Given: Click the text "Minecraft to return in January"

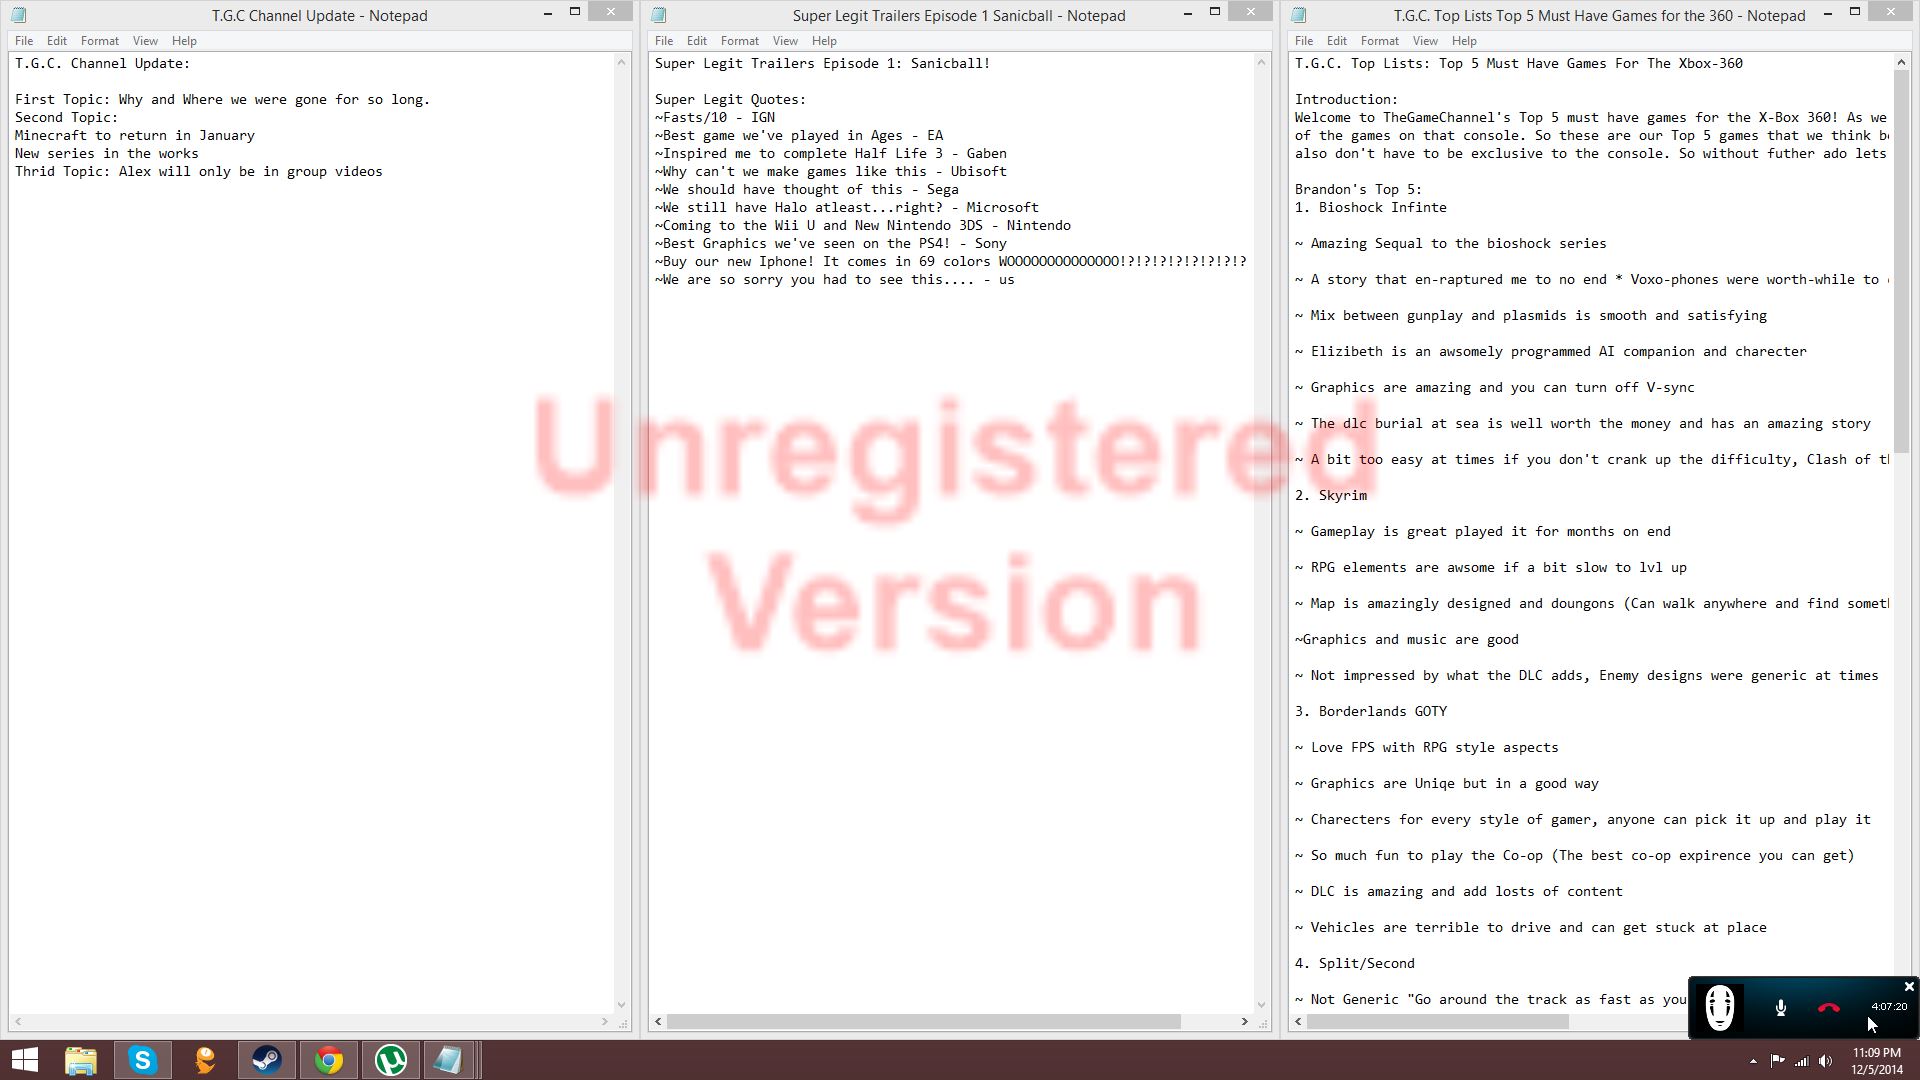Looking at the screenshot, I should click(x=135, y=135).
